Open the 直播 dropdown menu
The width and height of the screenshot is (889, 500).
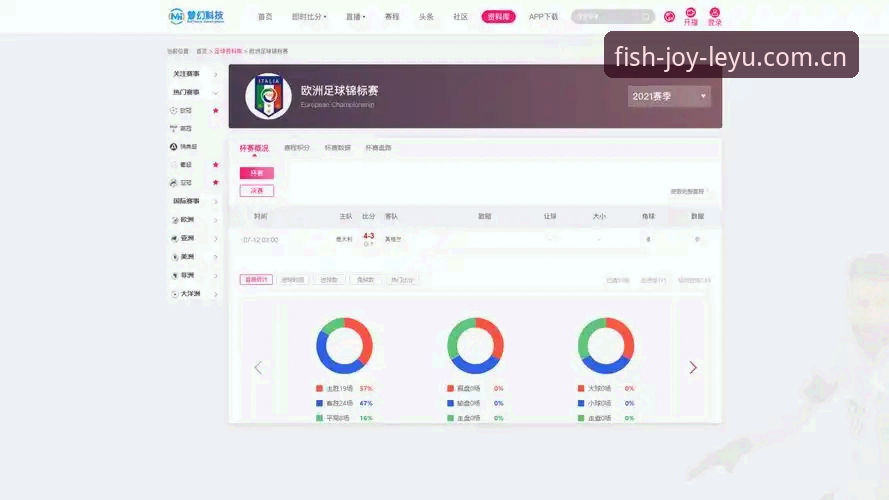[x=355, y=17]
